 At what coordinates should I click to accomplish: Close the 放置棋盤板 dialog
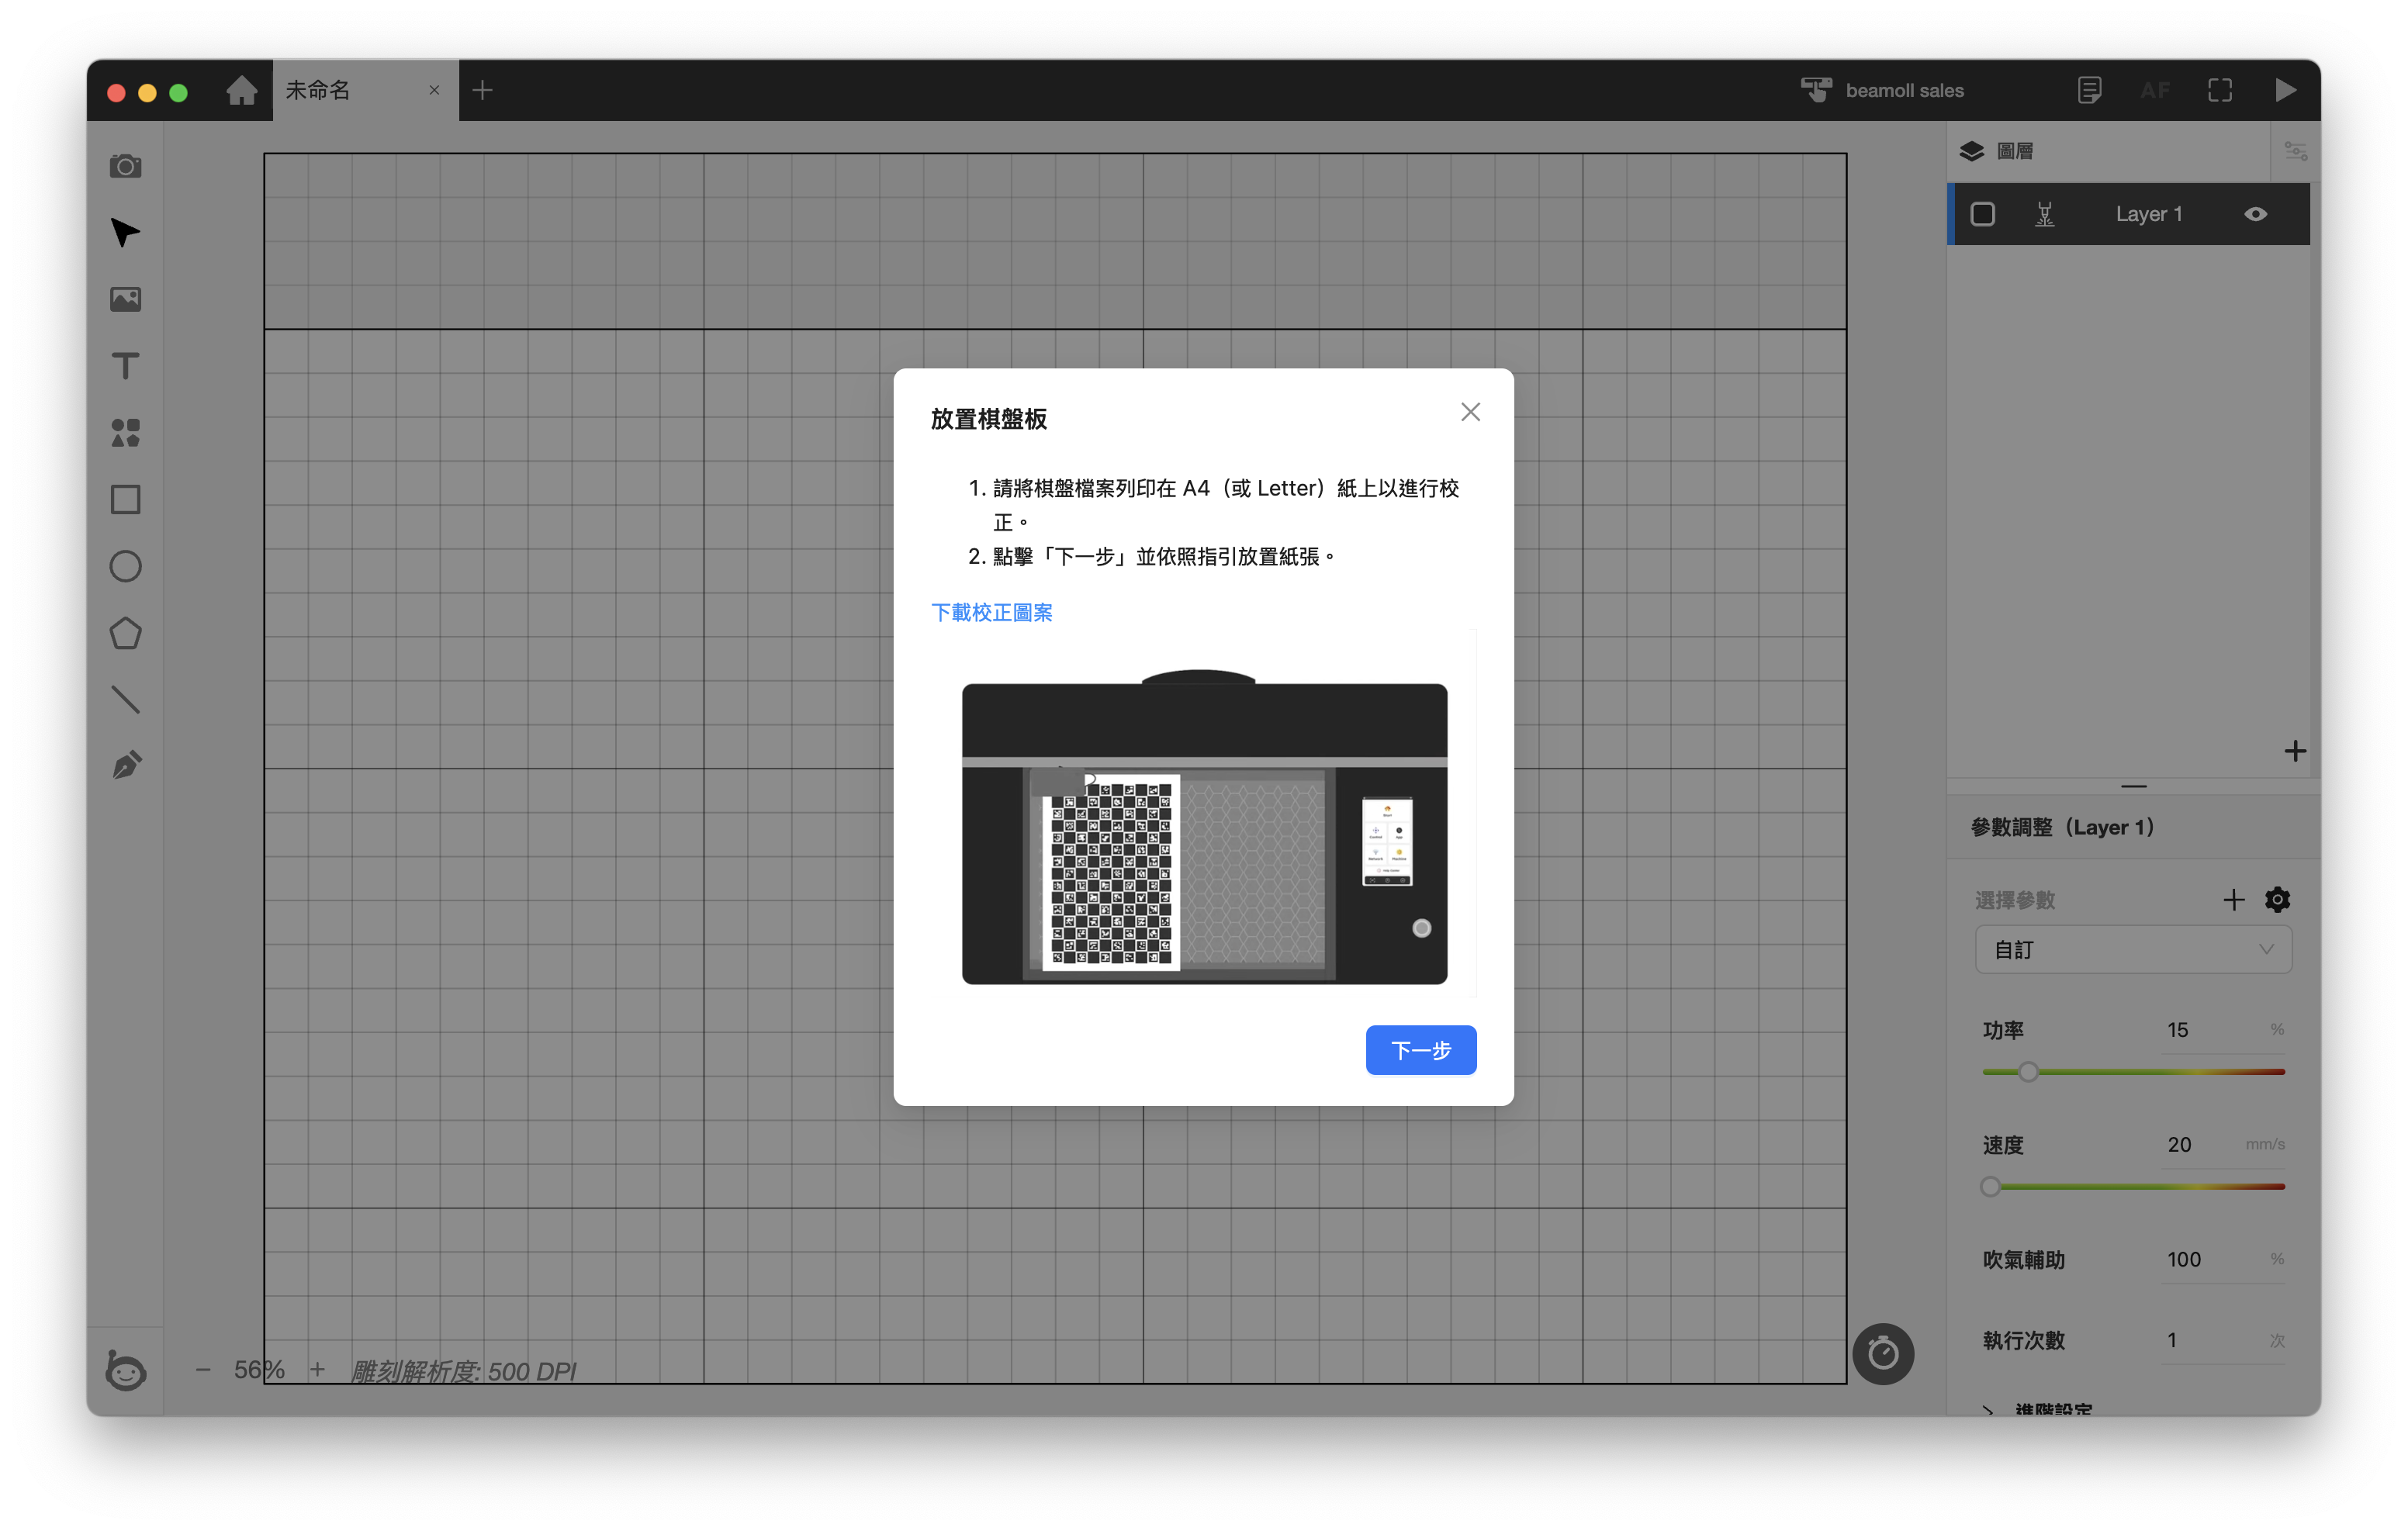1470,412
